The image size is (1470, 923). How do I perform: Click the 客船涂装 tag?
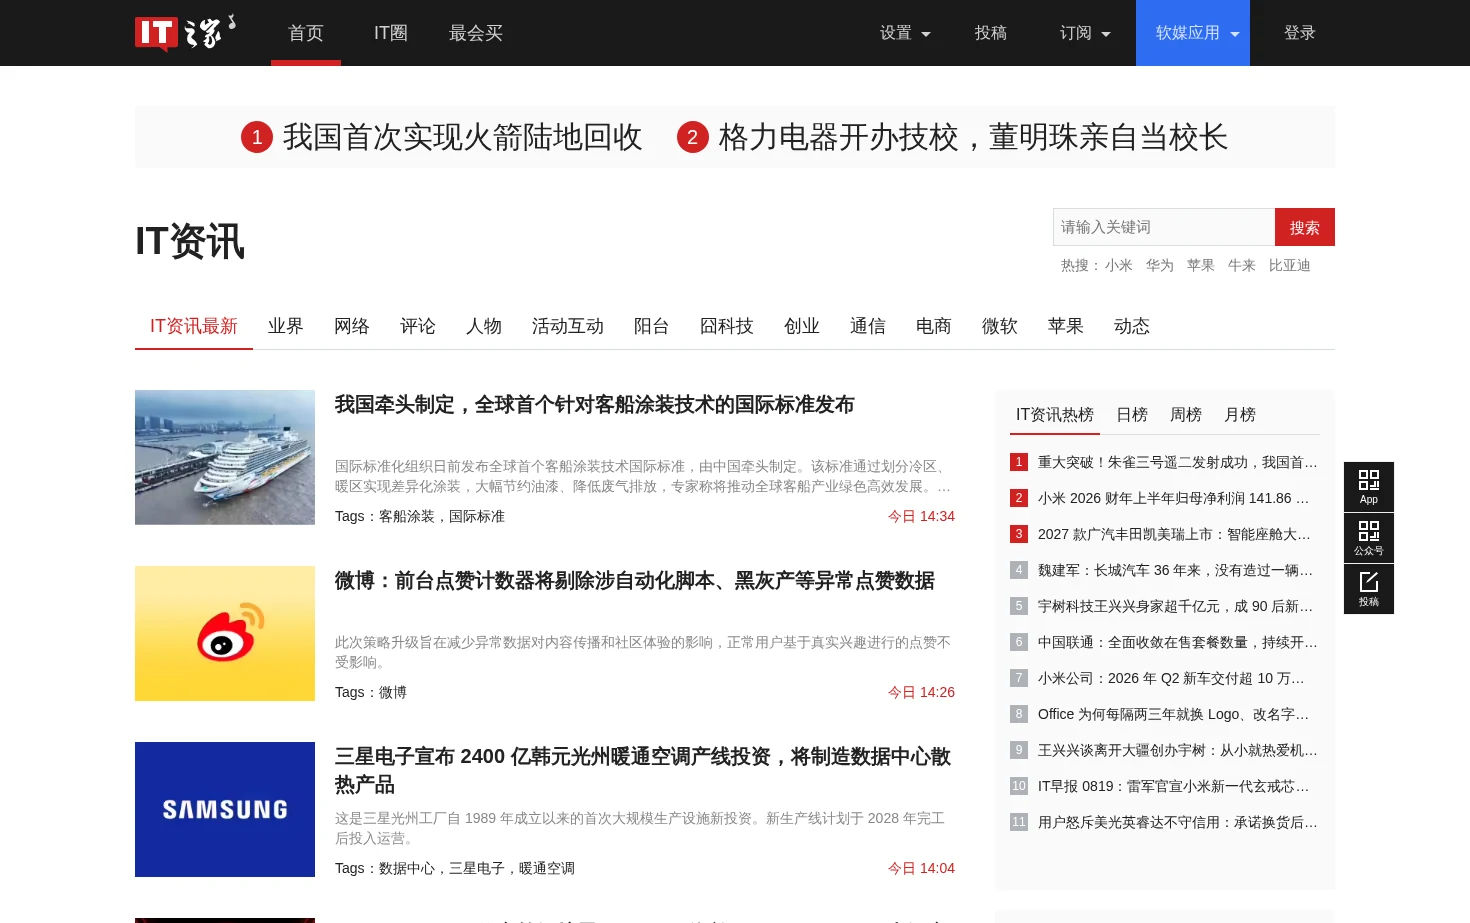pyautogui.click(x=407, y=516)
